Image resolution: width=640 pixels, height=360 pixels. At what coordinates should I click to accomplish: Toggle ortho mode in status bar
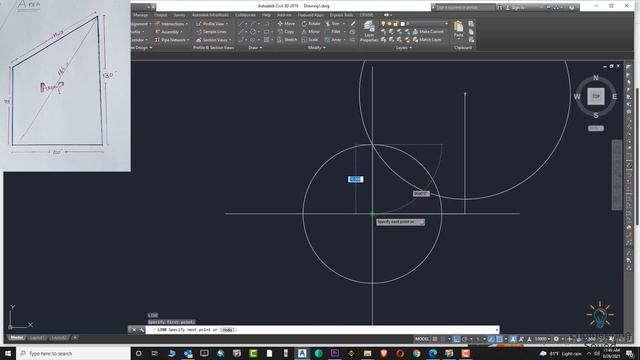point(457,339)
